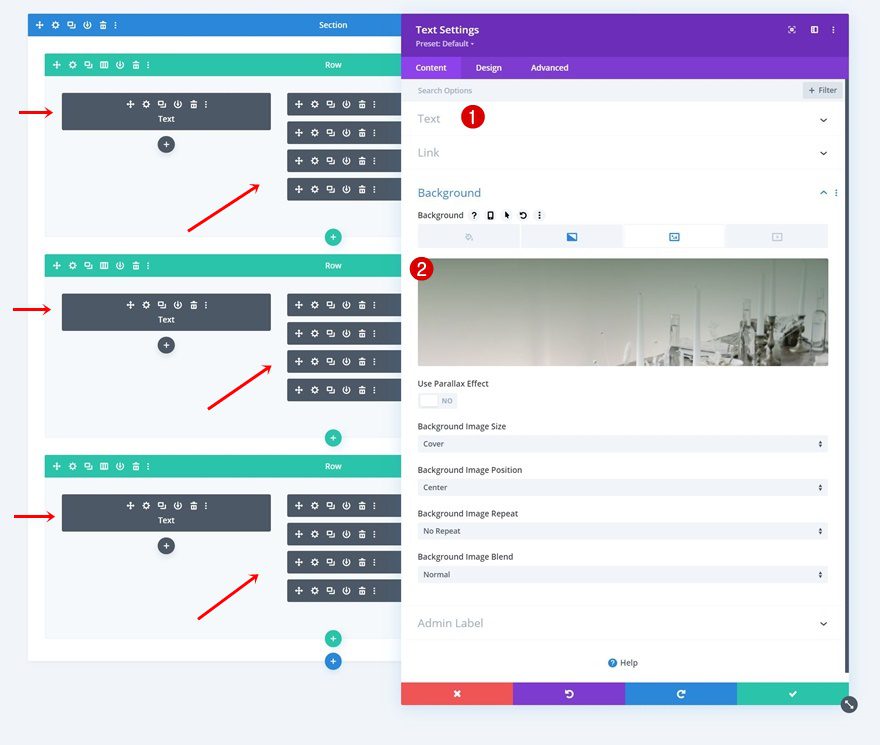Image resolution: width=880 pixels, height=745 pixels.
Task: Open the Background Image Blend dropdown
Action: (x=622, y=574)
